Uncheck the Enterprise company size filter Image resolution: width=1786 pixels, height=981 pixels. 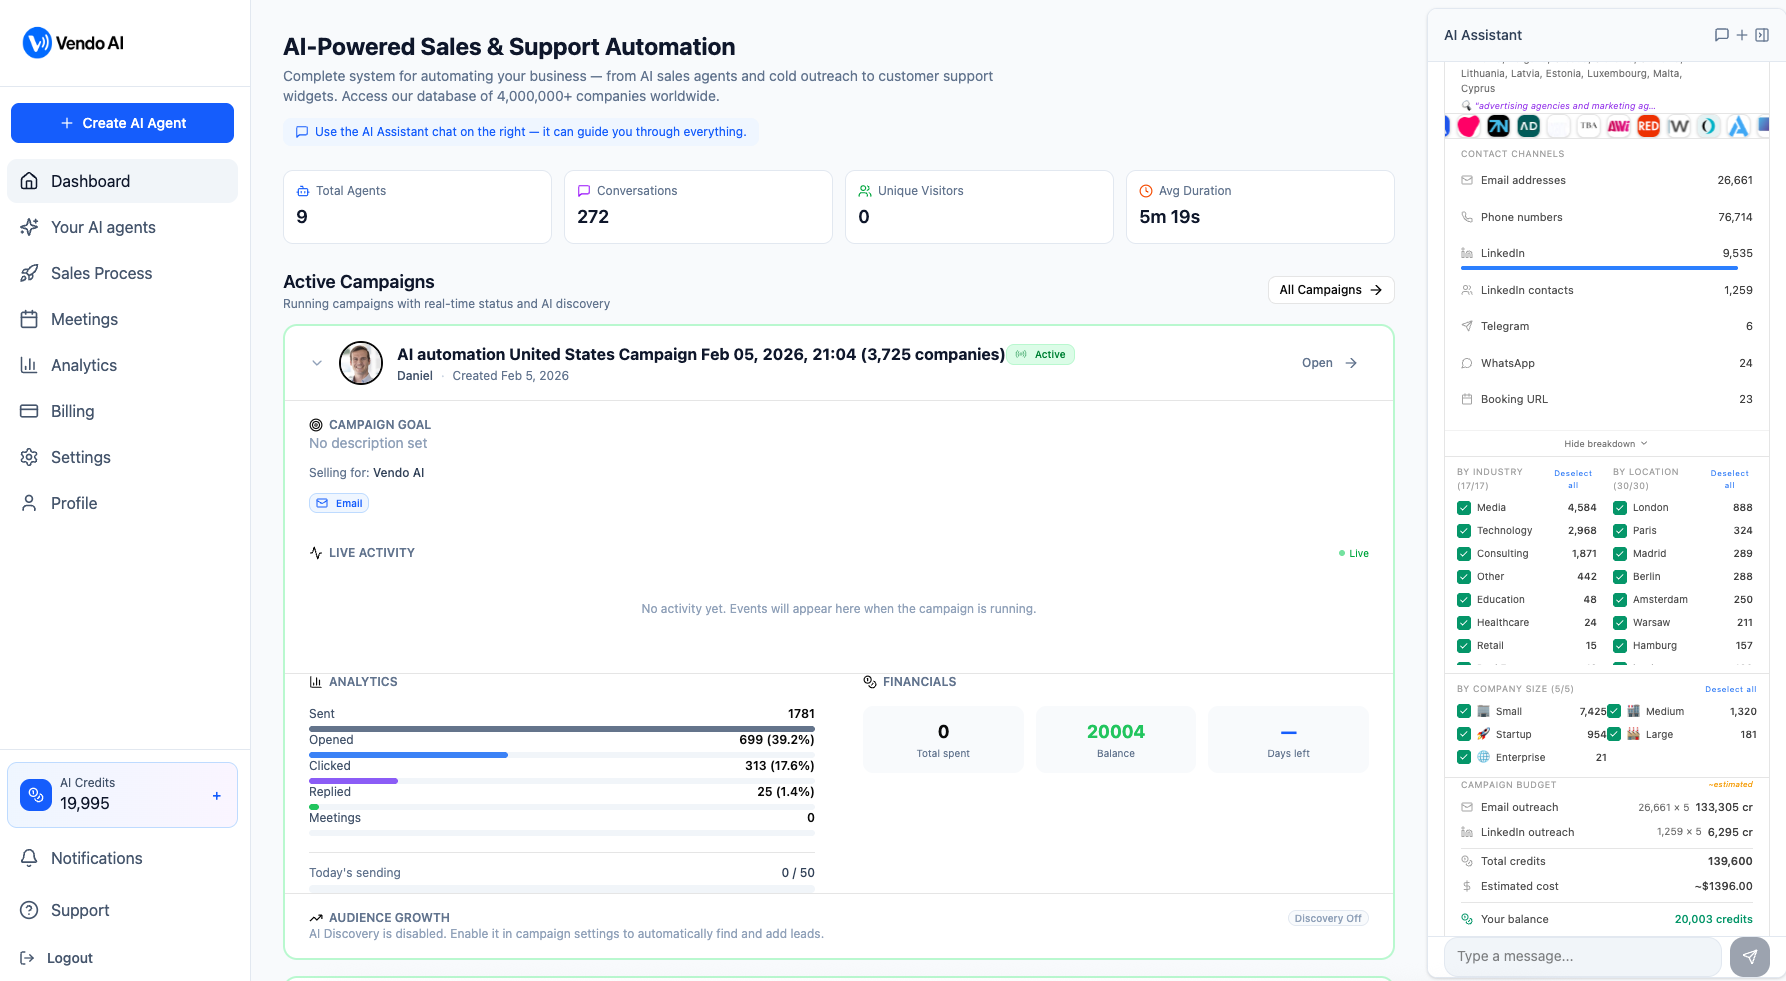click(1463, 757)
